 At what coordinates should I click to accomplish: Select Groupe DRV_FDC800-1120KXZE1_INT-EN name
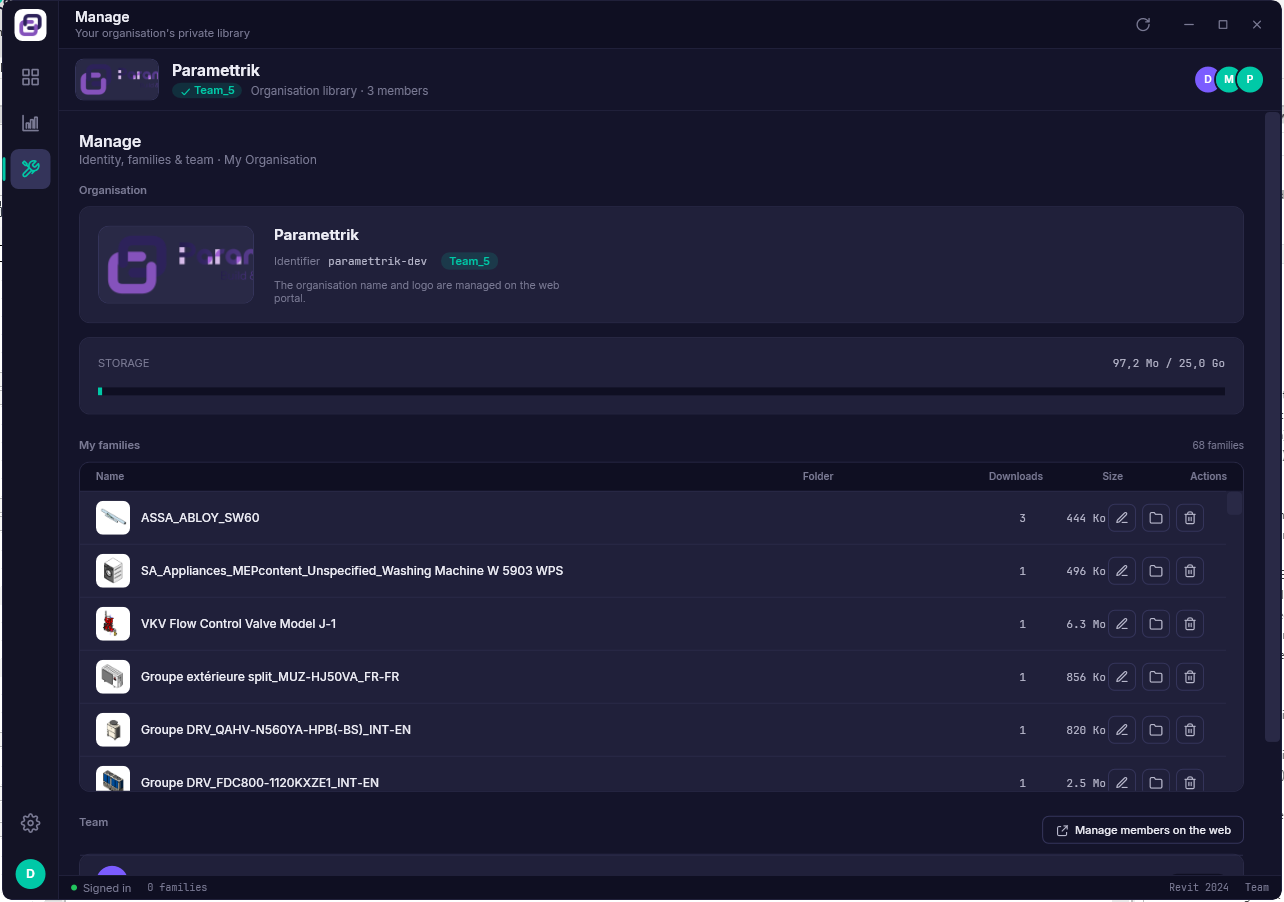260,783
